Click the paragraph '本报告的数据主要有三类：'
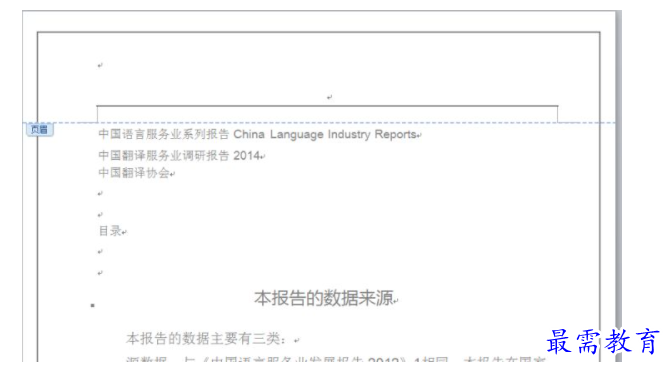The width and height of the screenshot is (668, 373). click(206, 339)
